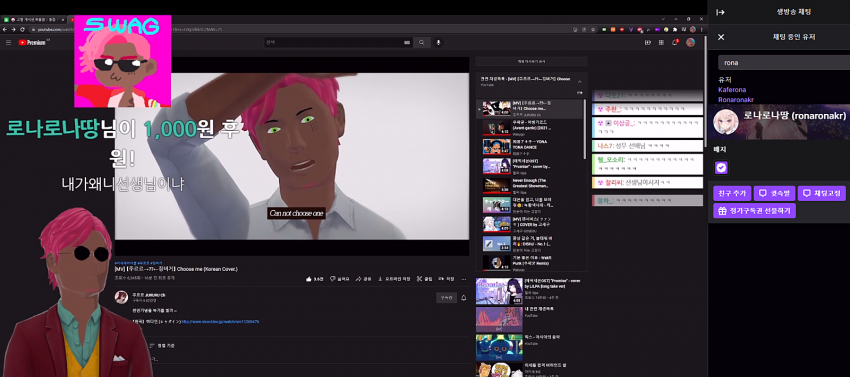The image size is (850, 377).
Task: Click the hashtag links above the title
Action: (x=139, y=263)
